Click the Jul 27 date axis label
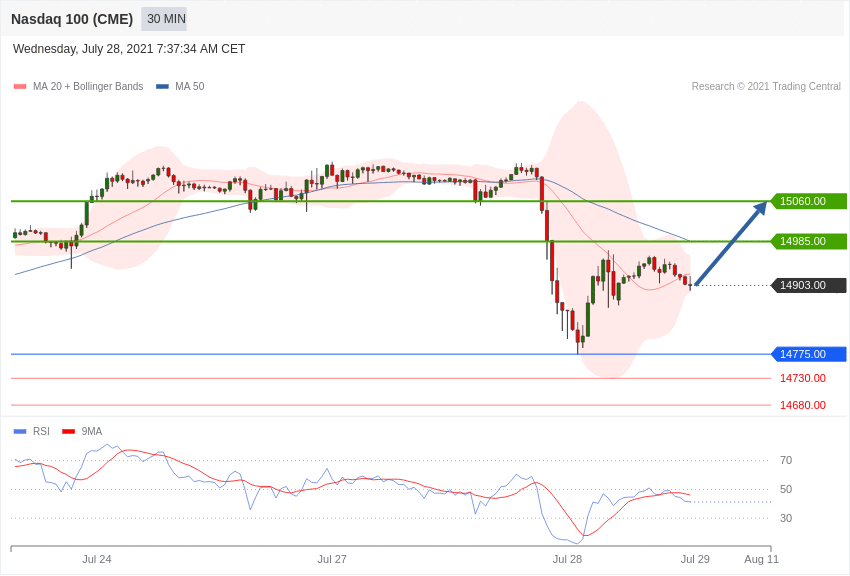 tap(332, 559)
